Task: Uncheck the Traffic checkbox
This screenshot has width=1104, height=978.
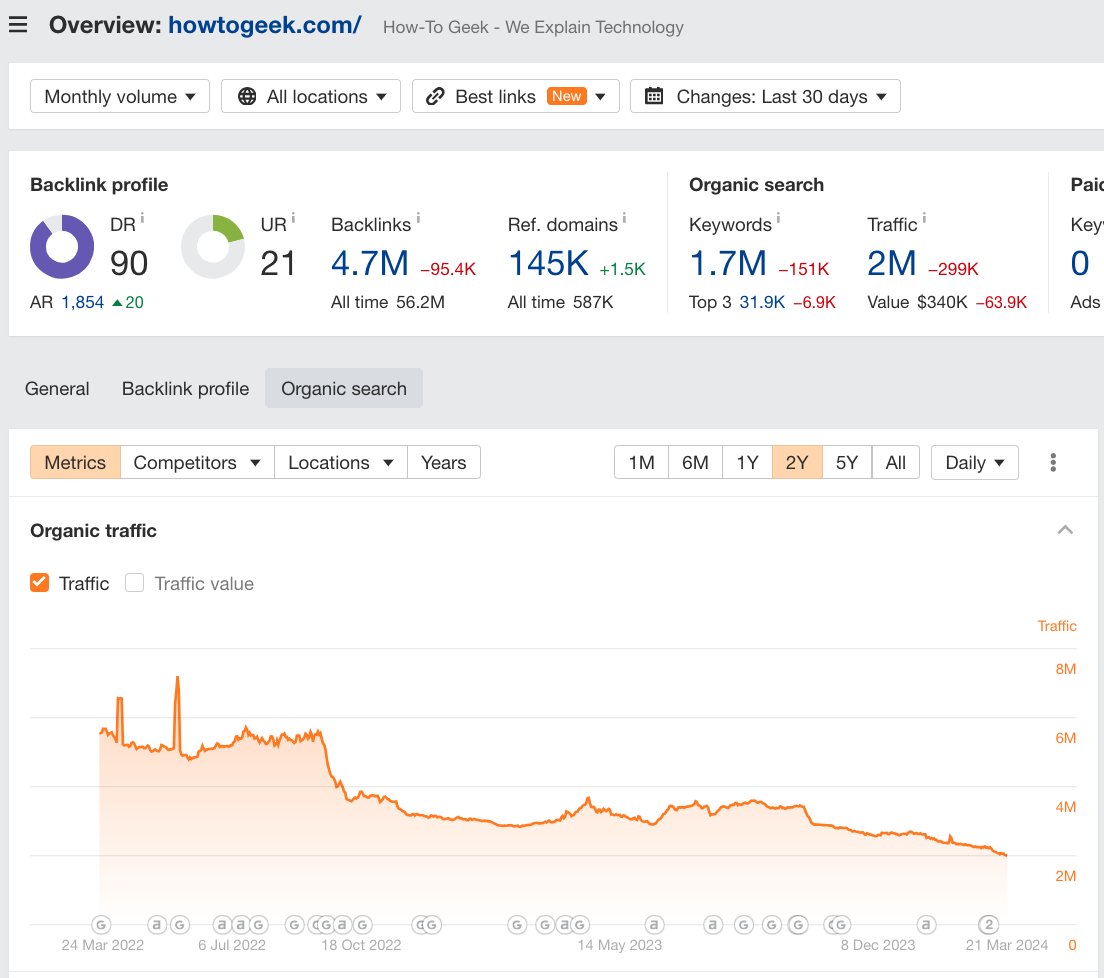Action: pos(39,582)
